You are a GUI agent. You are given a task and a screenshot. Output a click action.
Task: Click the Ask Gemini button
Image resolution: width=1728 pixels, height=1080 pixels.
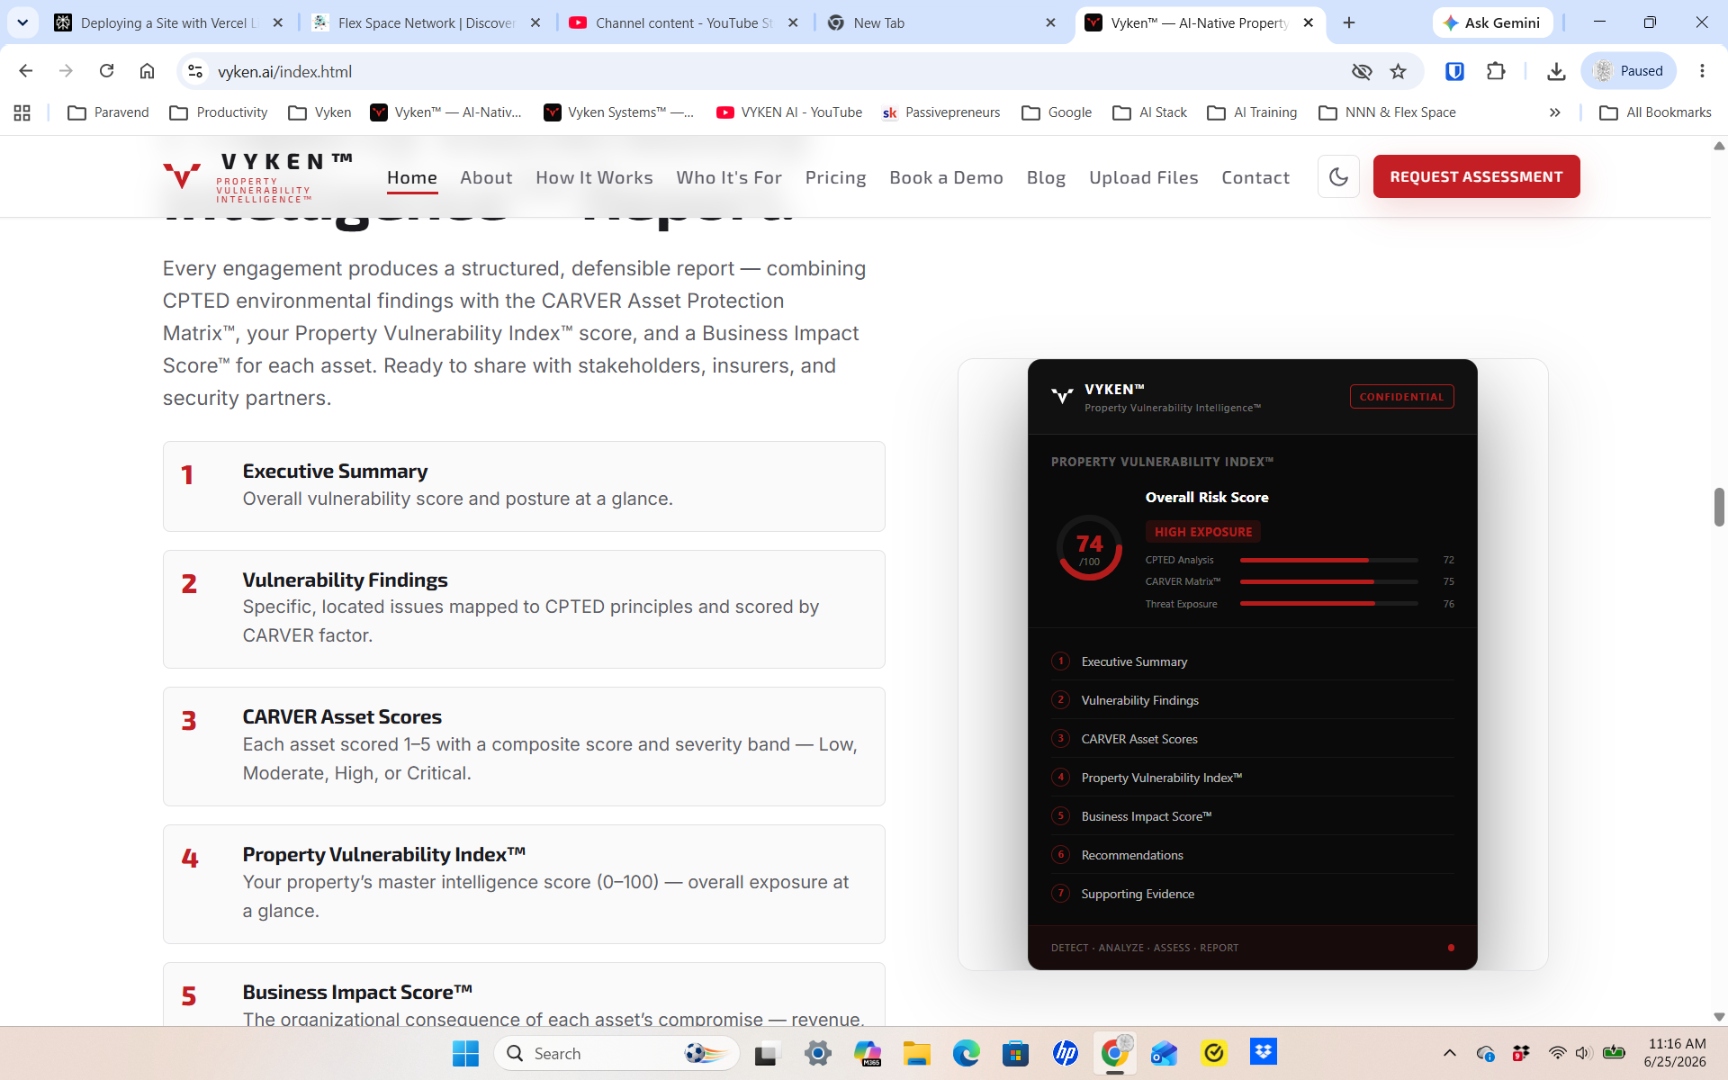pos(1492,22)
